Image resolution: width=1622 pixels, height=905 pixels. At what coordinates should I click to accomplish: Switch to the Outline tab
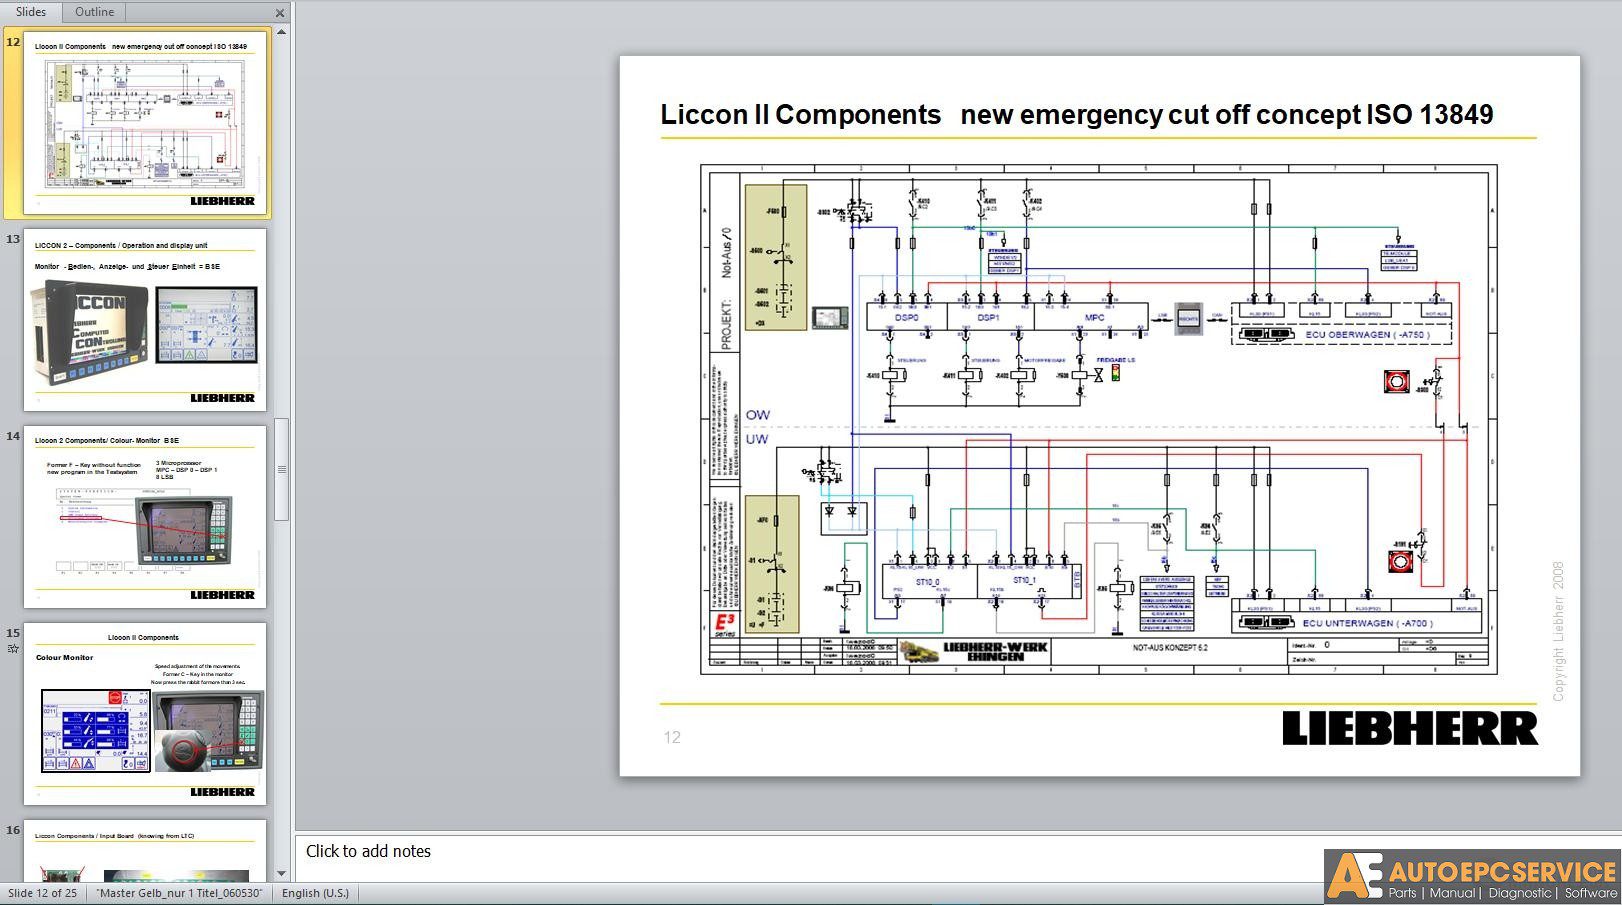coord(93,12)
